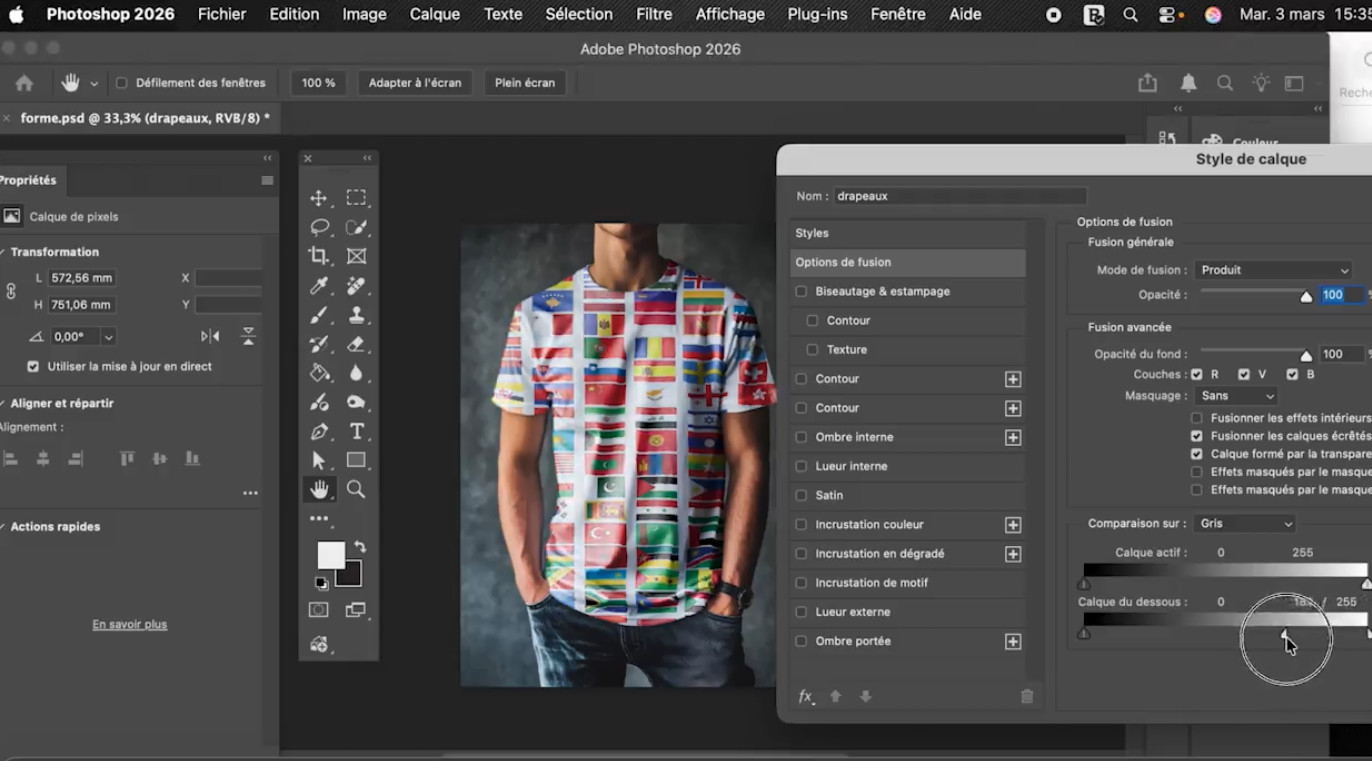The width and height of the screenshot is (1372, 761).
Task: Open the Masquage Sans dropdown
Action: point(1236,396)
